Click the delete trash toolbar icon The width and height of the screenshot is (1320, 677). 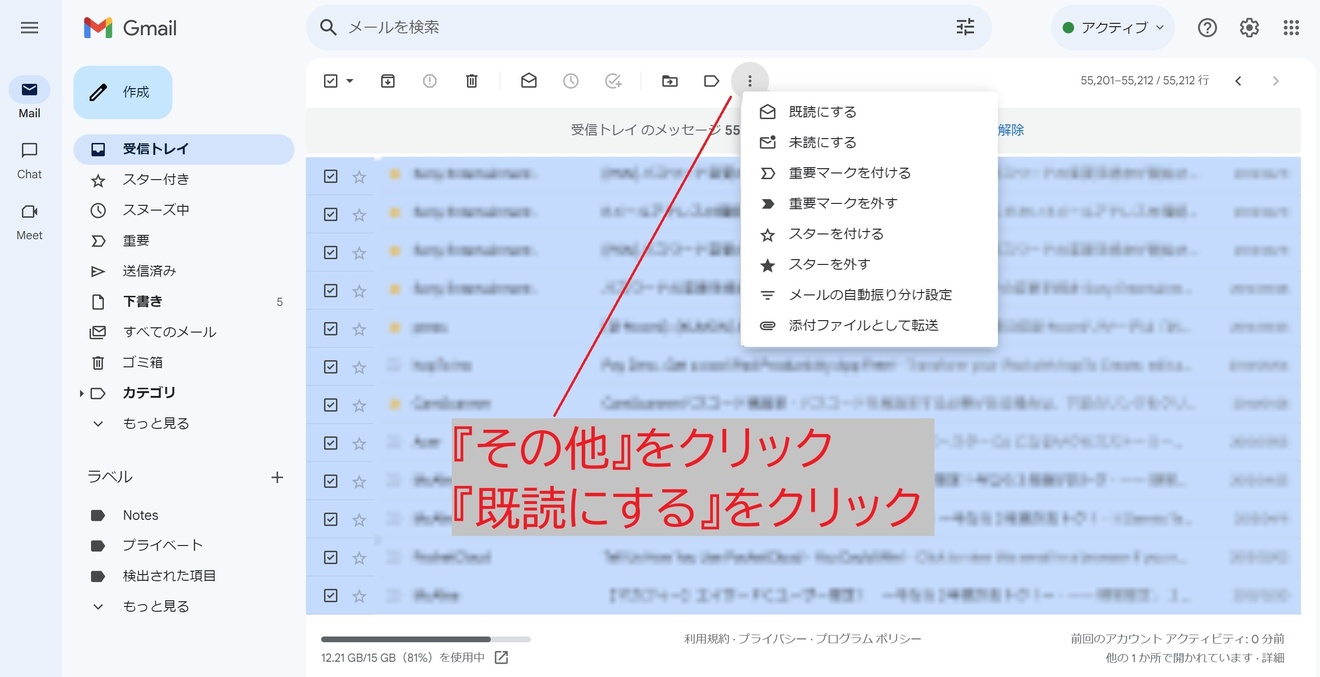[x=472, y=81]
